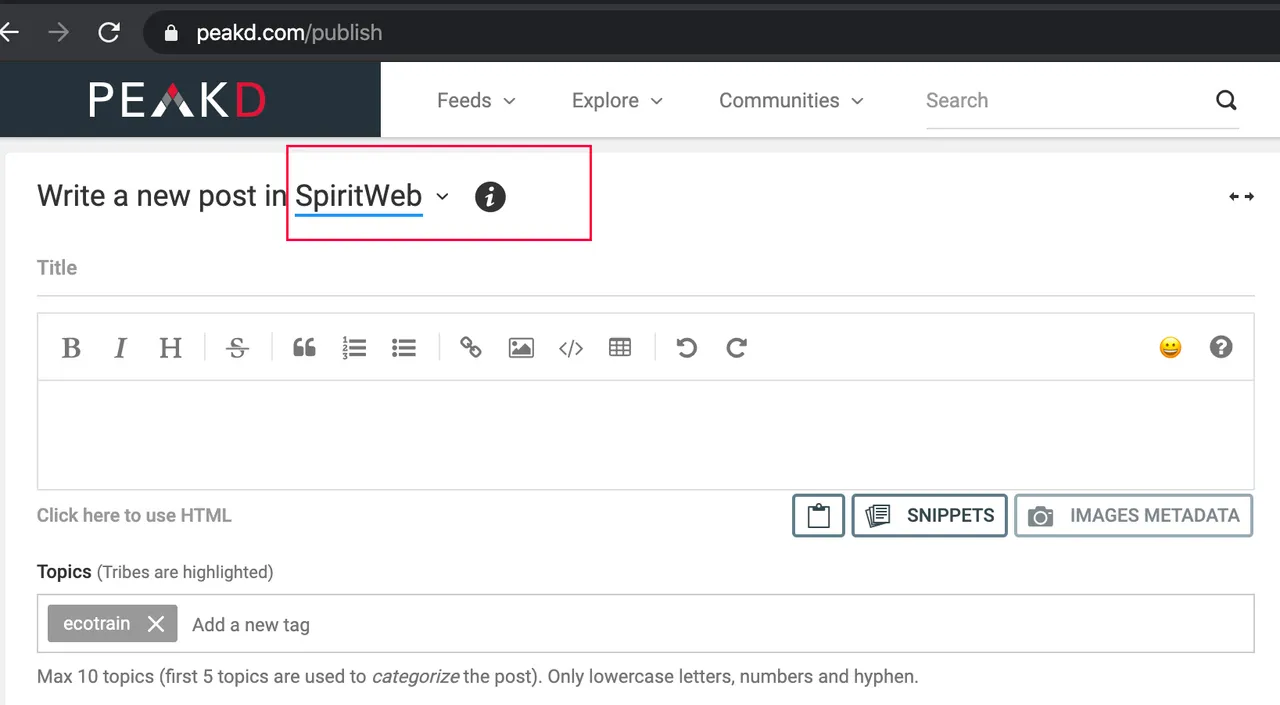Focus the post Title field
The height and width of the screenshot is (705, 1280).
tap(646, 268)
